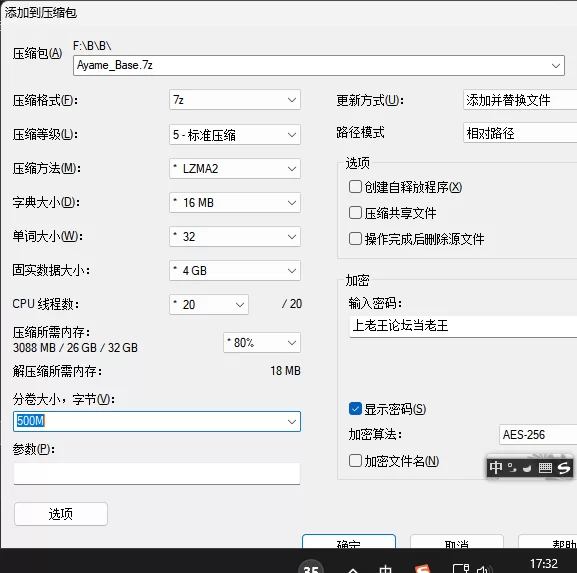Open the memory usage 80% dropdown
The height and width of the screenshot is (573, 577).
262,343
